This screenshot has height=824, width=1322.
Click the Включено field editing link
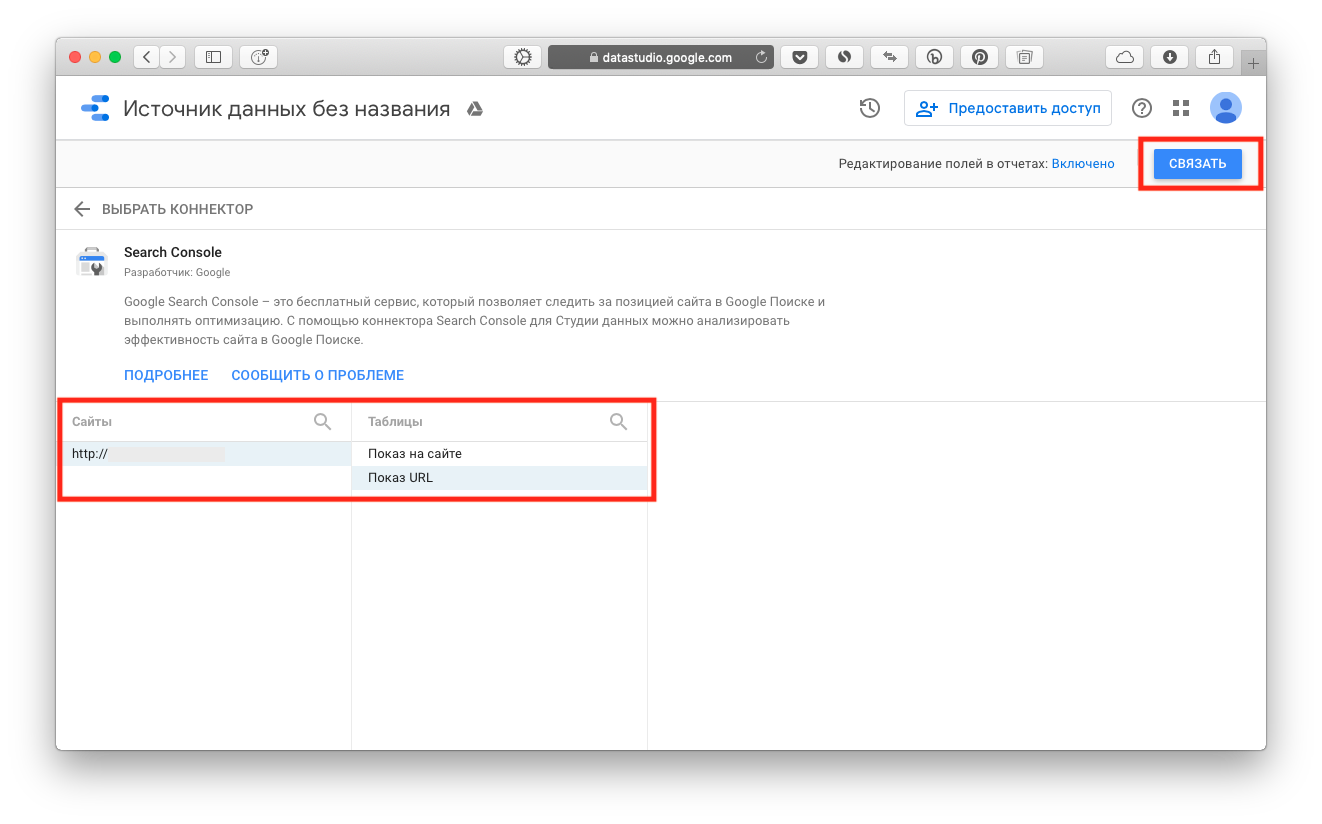point(1083,163)
